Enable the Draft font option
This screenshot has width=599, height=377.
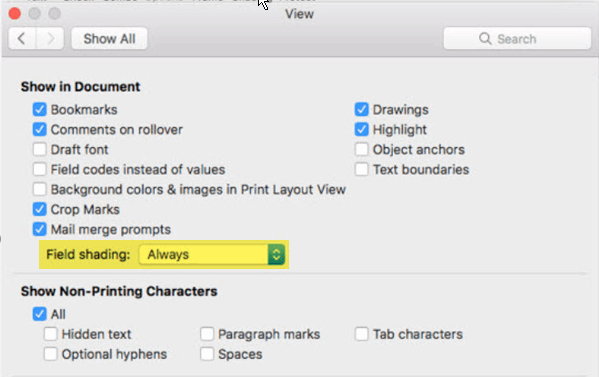[39, 149]
